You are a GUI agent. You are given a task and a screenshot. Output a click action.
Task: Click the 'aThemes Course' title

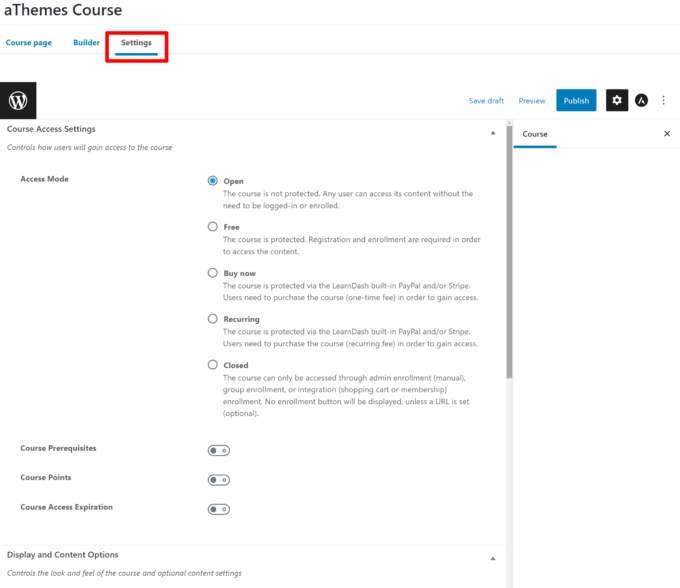pyautogui.click(x=63, y=10)
